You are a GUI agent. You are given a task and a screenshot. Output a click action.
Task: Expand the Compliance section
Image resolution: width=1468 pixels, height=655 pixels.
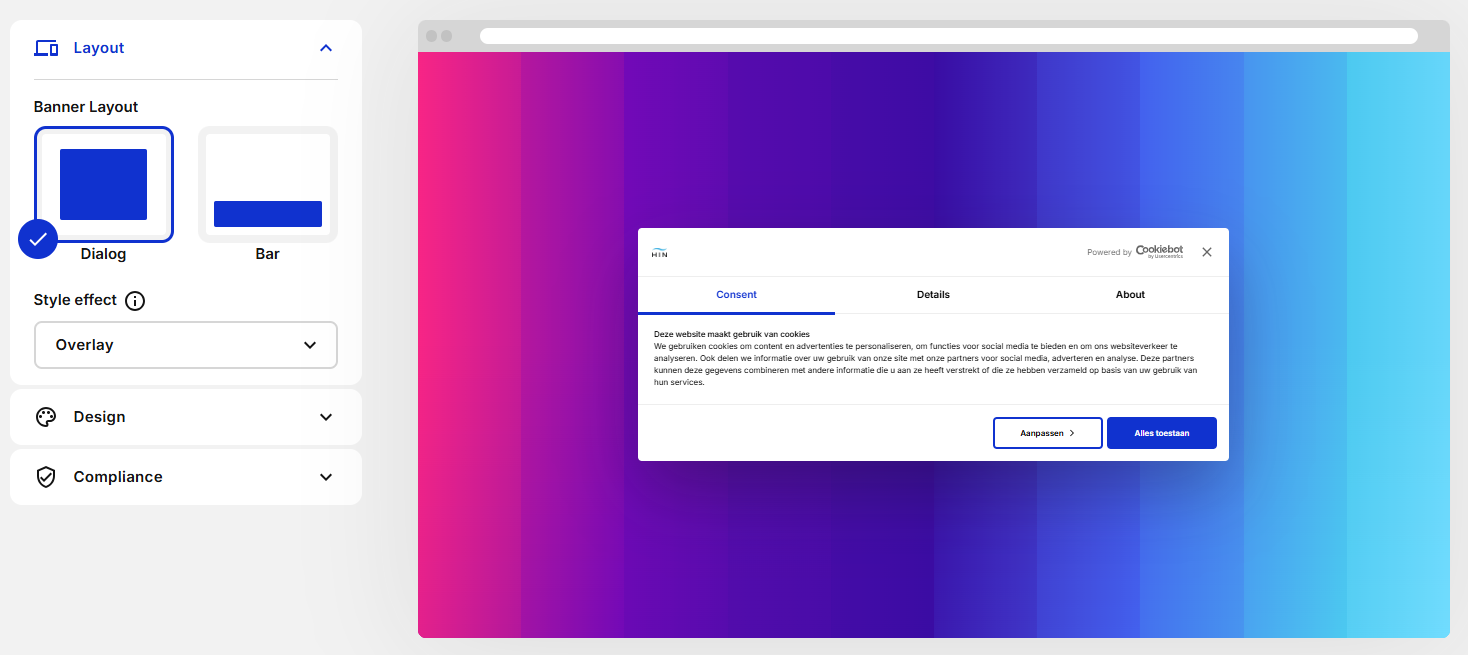coord(325,477)
